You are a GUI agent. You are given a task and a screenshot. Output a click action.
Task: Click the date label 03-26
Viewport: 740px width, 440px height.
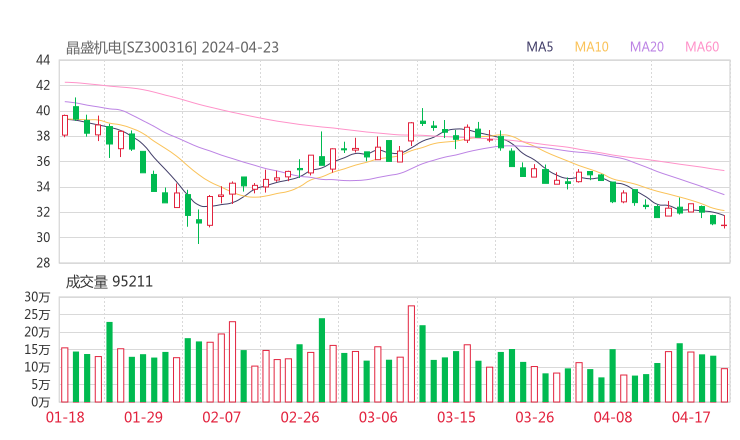[x=534, y=417]
